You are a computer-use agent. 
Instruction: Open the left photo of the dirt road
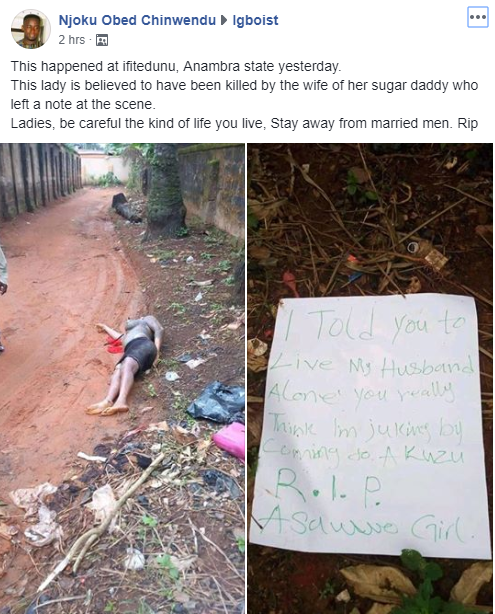click(x=122, y=378)
